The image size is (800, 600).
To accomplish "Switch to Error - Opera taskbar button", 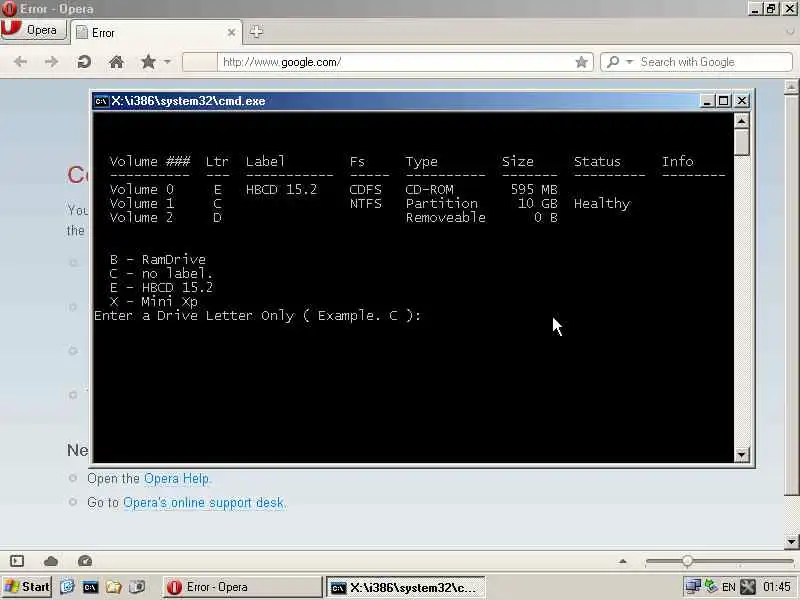I will (242, 587).
